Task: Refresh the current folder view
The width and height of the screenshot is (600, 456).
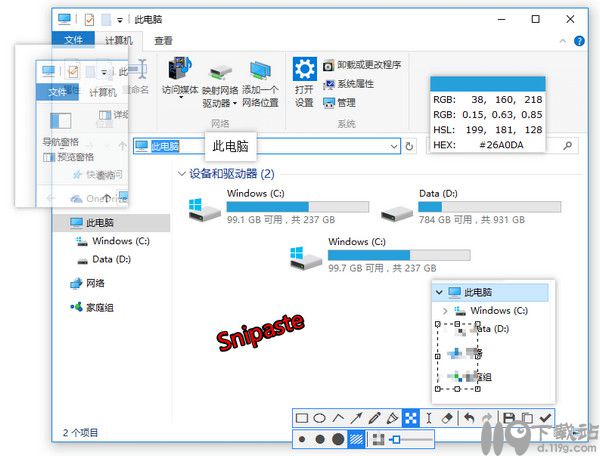Action: click(409, 146)
